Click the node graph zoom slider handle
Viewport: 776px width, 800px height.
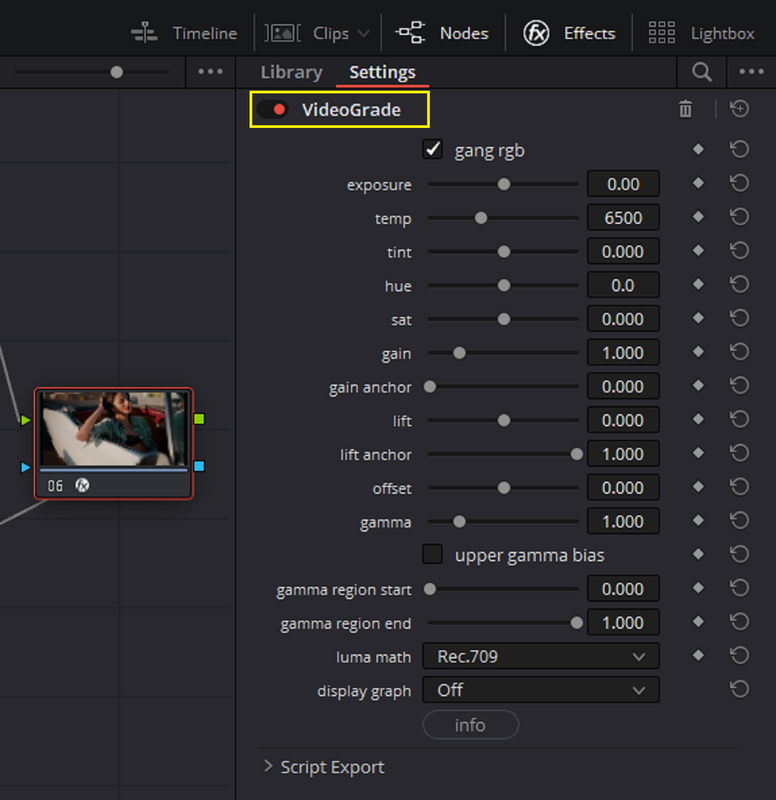[x=117, y=72]
